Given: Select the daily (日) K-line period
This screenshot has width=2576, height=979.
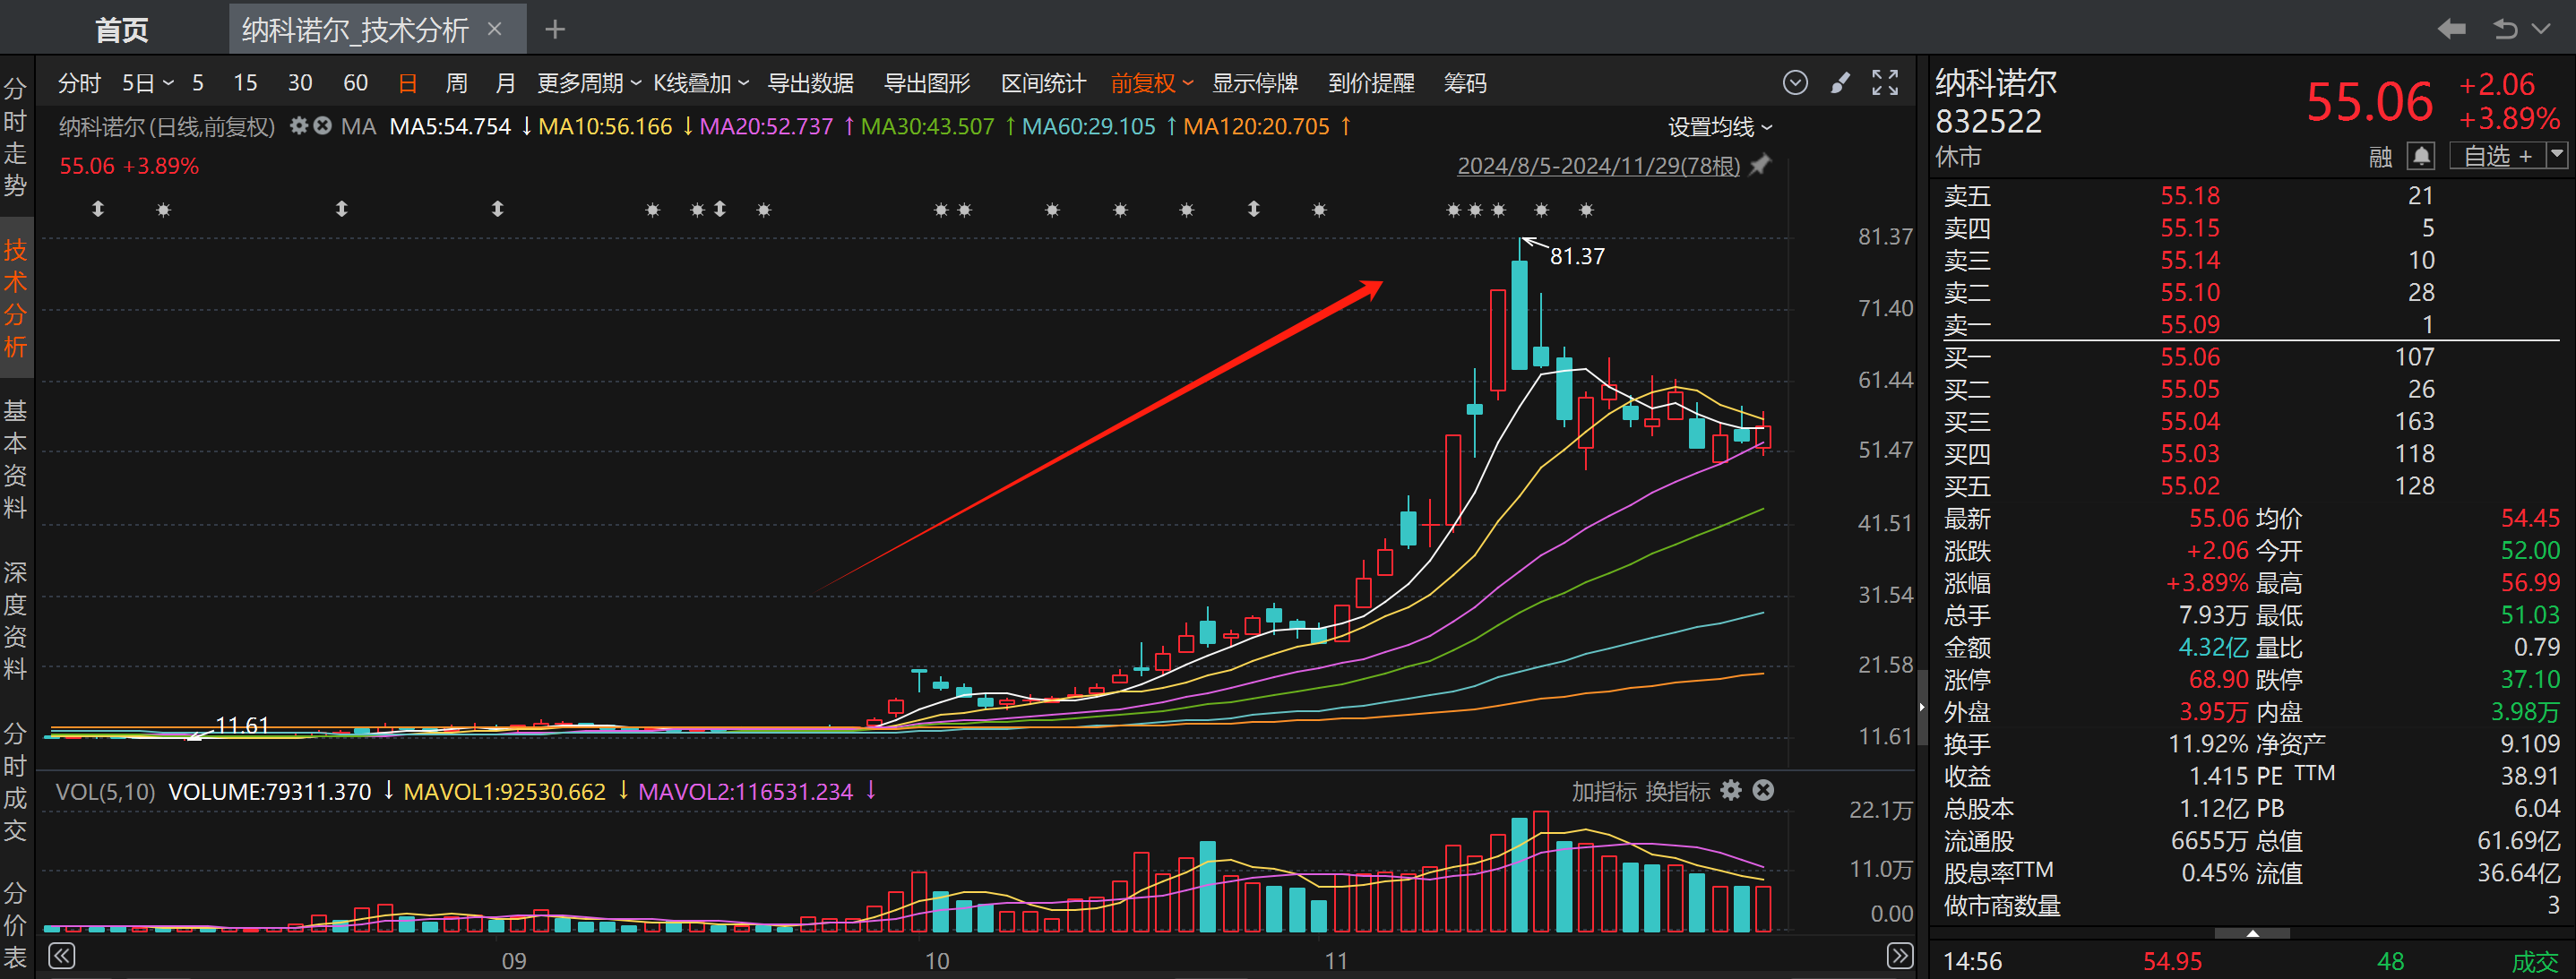Looking at the screenshot, I should click(407, 83).
